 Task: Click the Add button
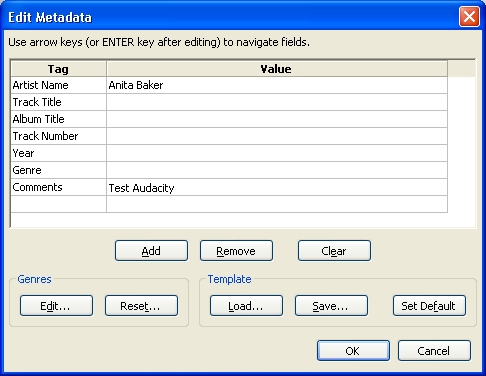(x=151, y=251)
